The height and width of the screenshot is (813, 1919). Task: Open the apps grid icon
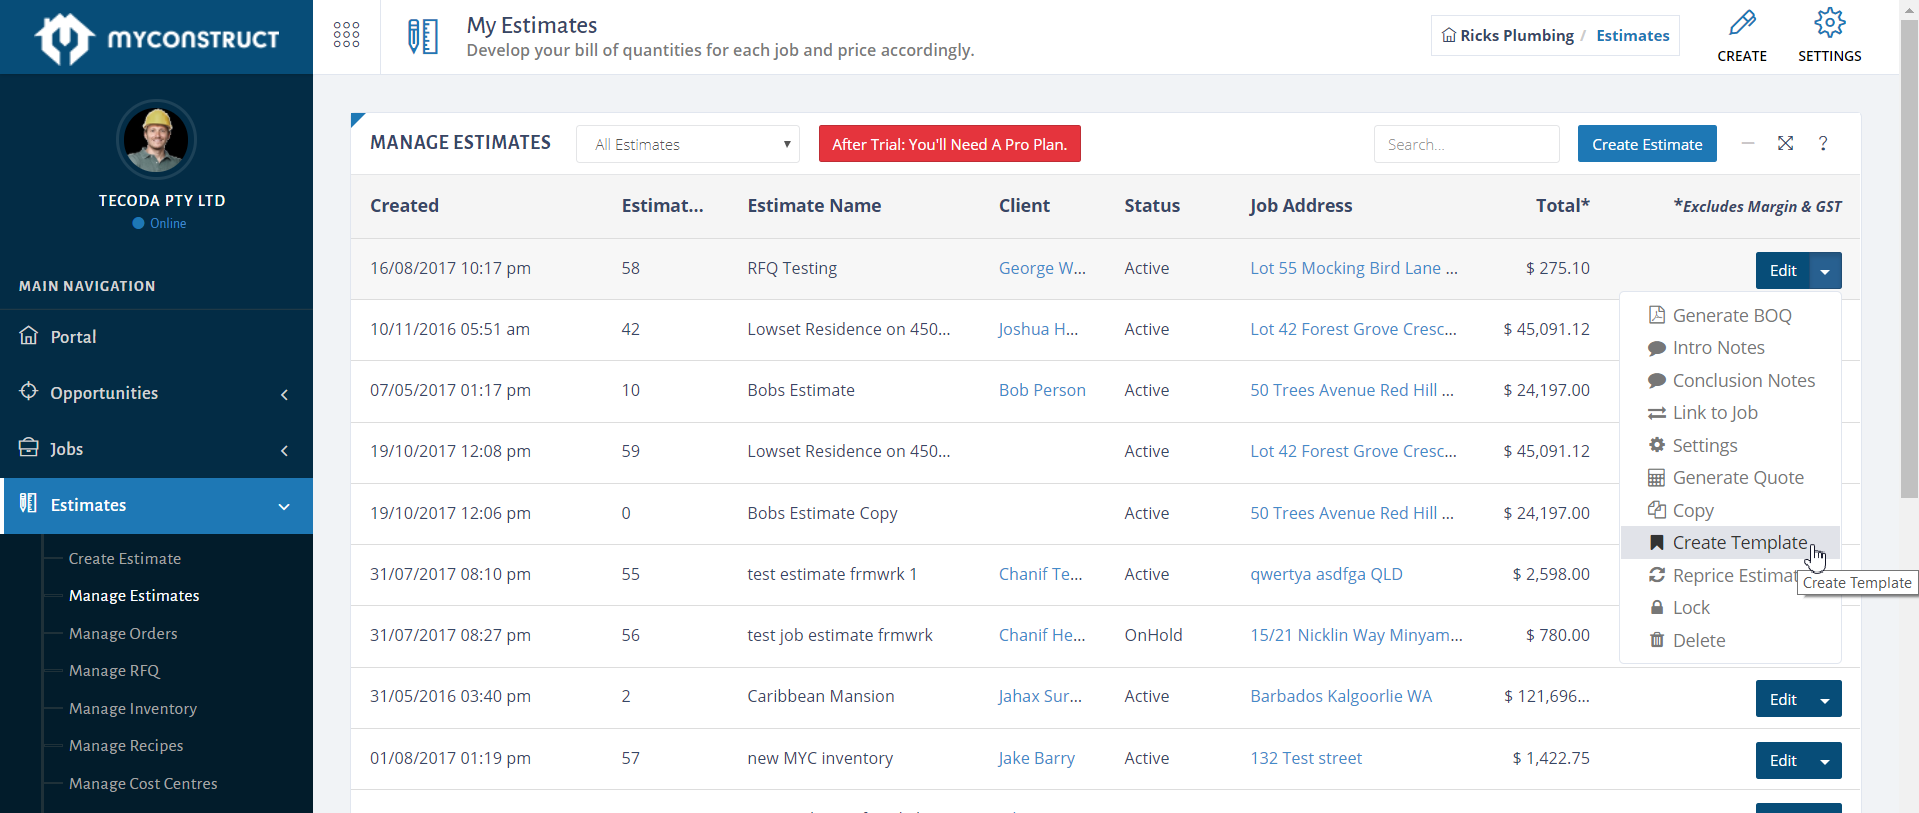346,35
